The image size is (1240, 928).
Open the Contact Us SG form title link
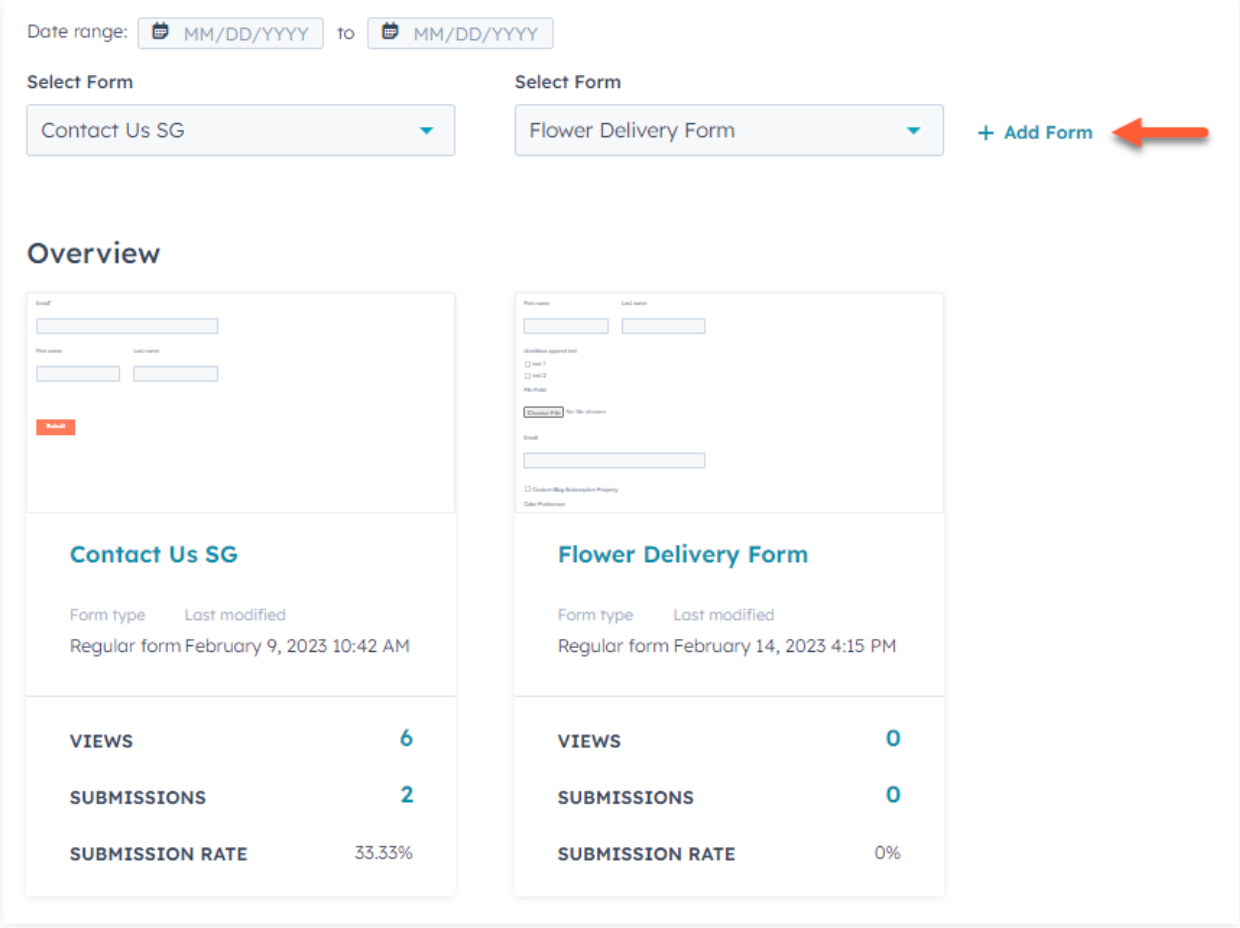click(x=154, y=554)
